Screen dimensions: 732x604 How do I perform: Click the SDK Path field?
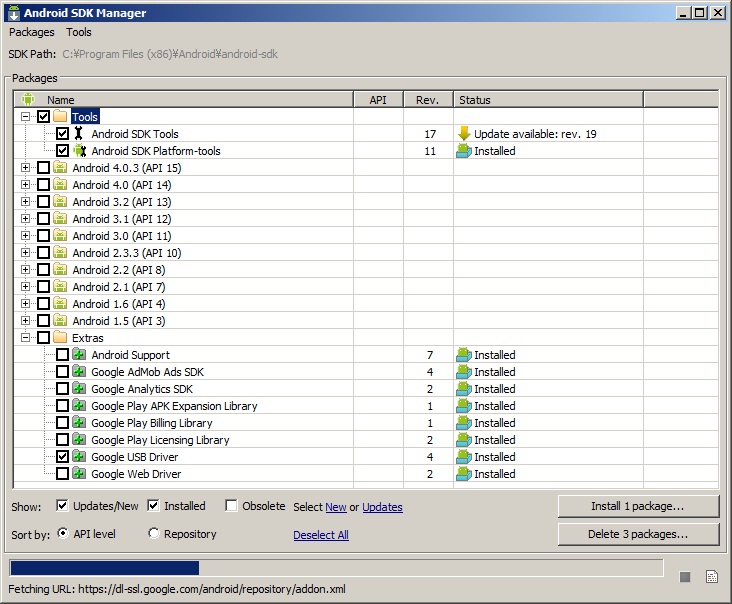pos(170,54)
